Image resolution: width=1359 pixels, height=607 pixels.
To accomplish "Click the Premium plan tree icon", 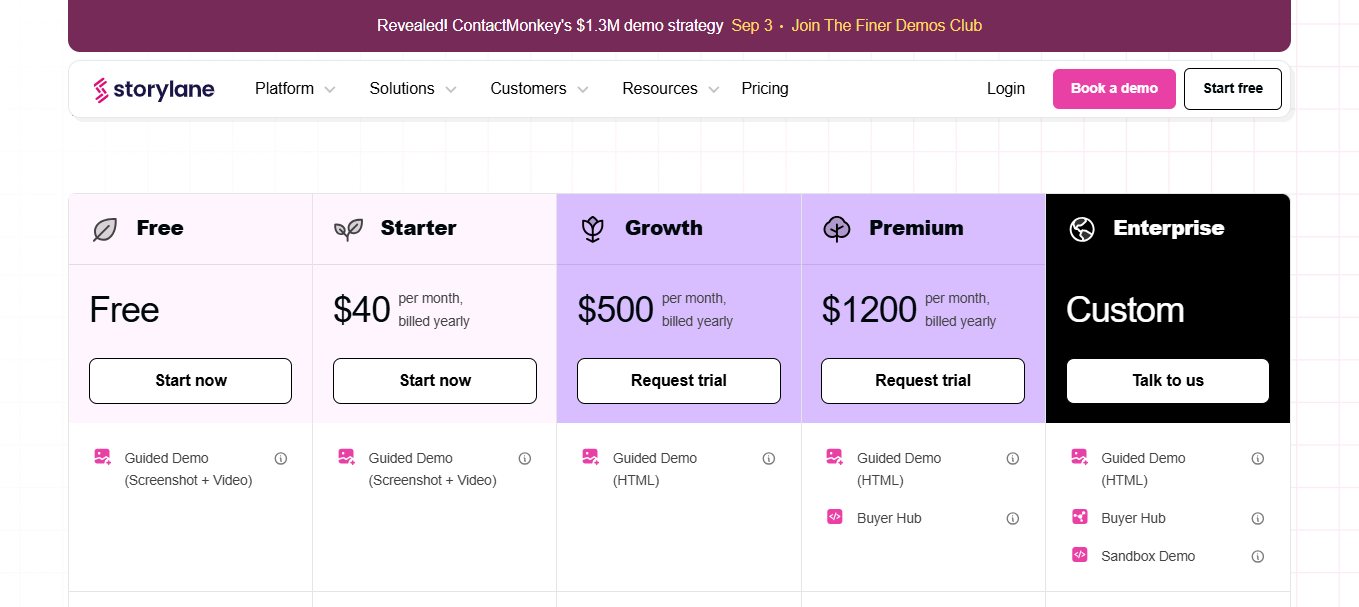I will [x=837, y=229].
